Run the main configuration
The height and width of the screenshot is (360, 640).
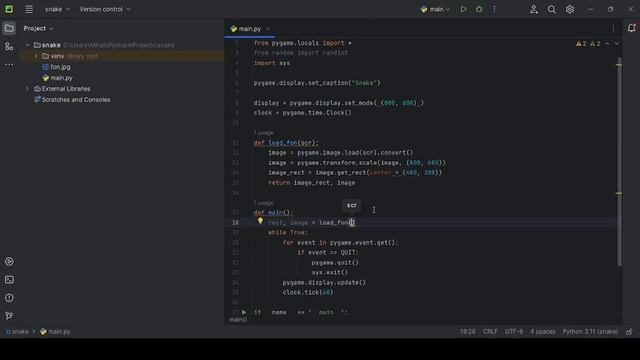(463, 9)
